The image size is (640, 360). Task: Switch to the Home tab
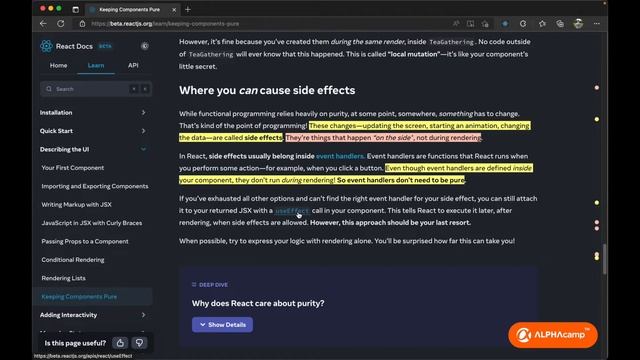[58, 65]
